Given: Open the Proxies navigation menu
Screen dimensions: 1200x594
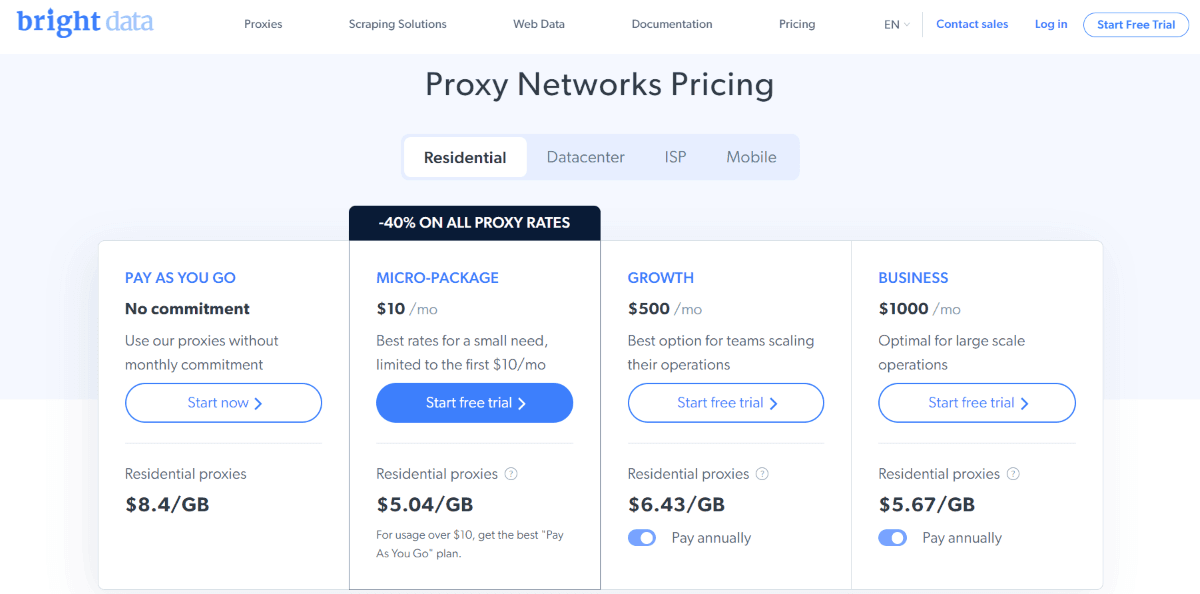Looking at the screenshot, I should tap(263, 24).
